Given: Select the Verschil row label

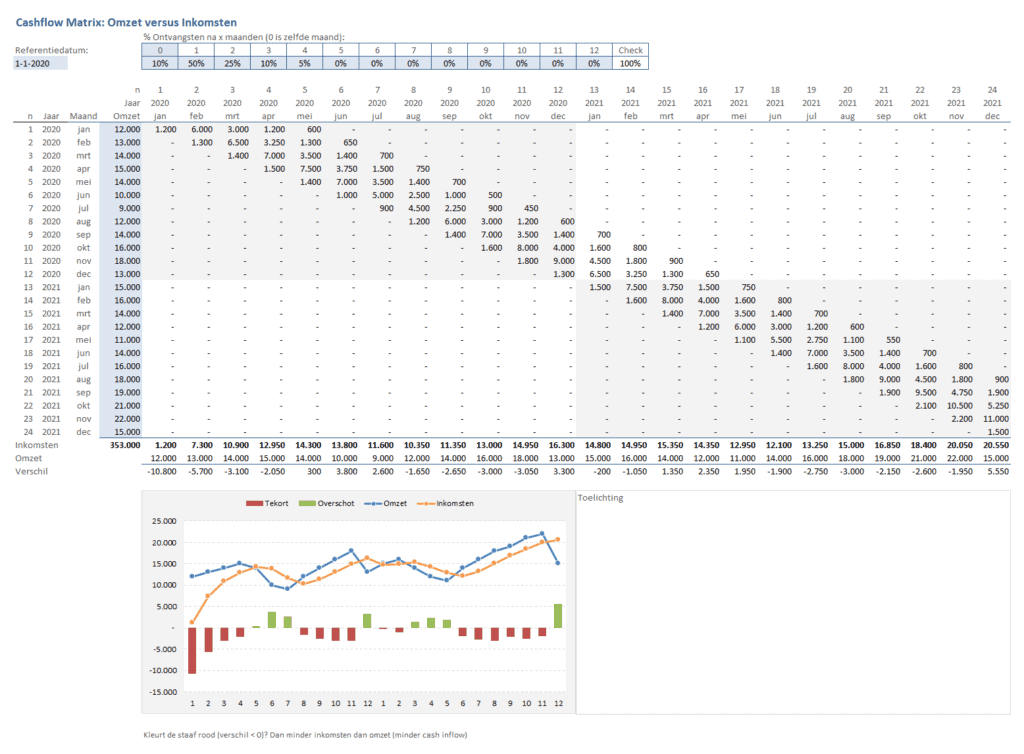Looking at the screenshot, I should [x=33, y=471].
